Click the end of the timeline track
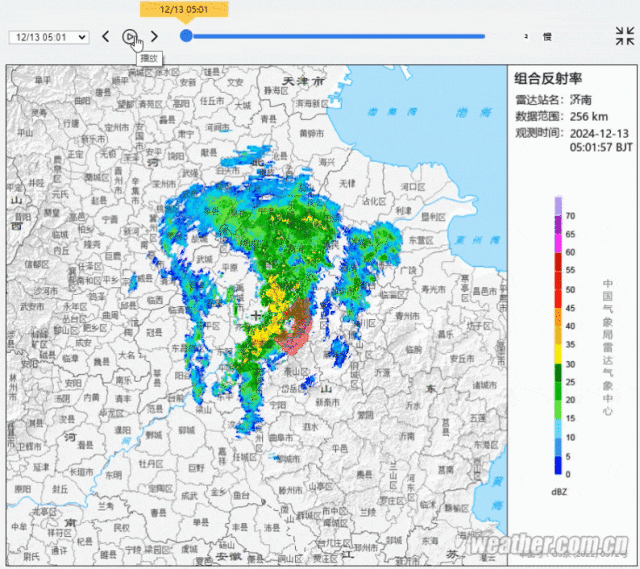 [483, 36]
